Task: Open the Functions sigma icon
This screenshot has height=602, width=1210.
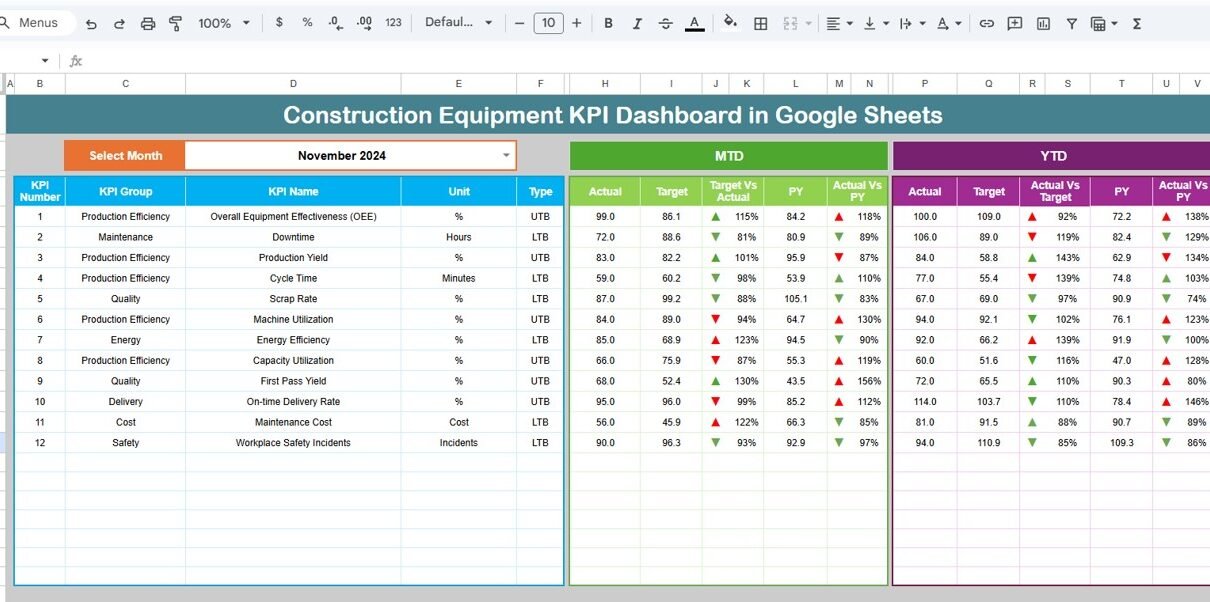Action: tap(1136, 23)
